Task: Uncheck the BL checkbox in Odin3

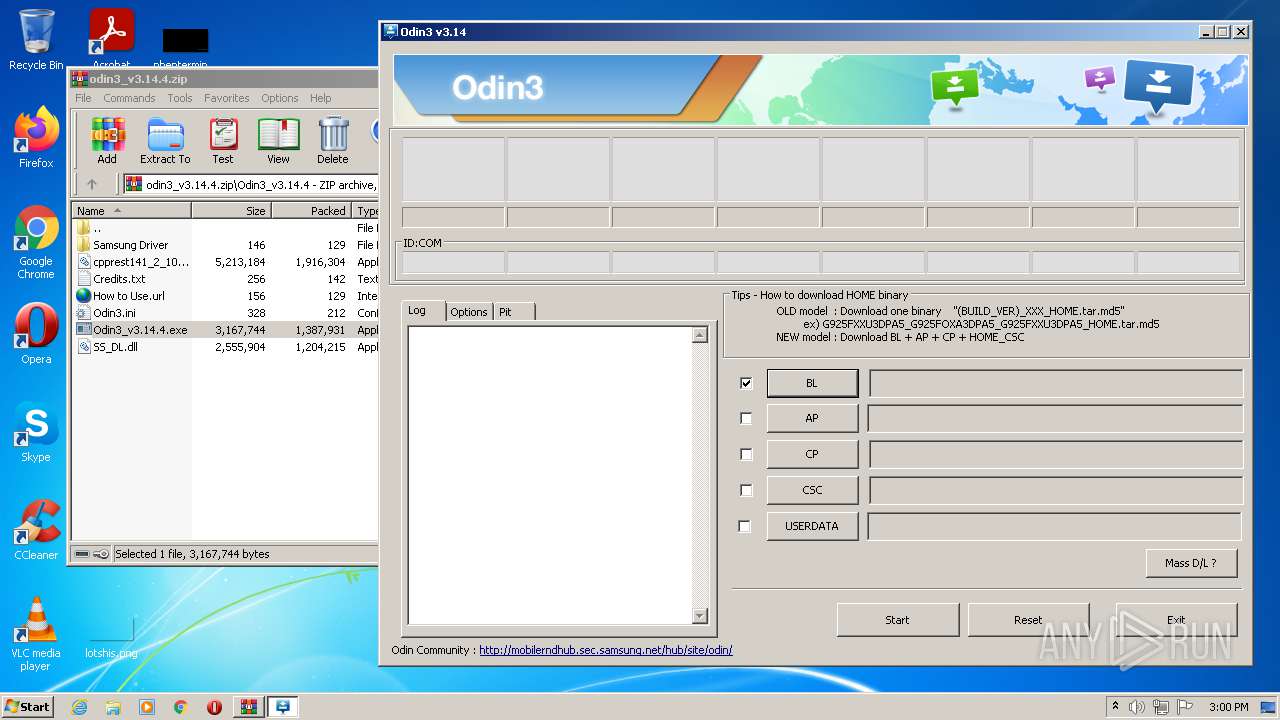Action: pos(746,383)
